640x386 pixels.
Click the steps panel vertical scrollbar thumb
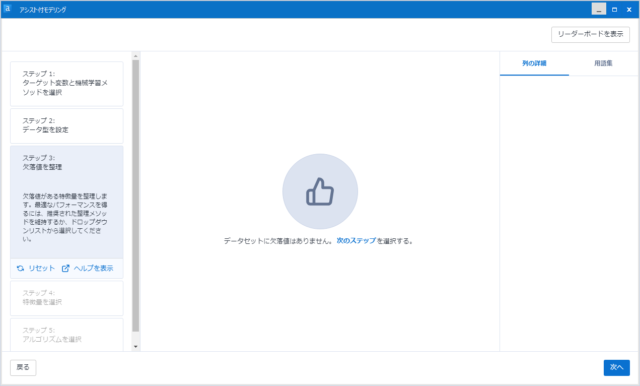136,196
